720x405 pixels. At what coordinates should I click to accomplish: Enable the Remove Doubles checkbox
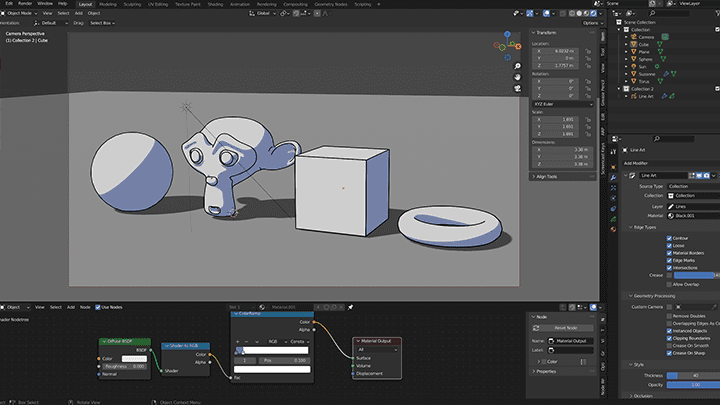coord(669,316)
